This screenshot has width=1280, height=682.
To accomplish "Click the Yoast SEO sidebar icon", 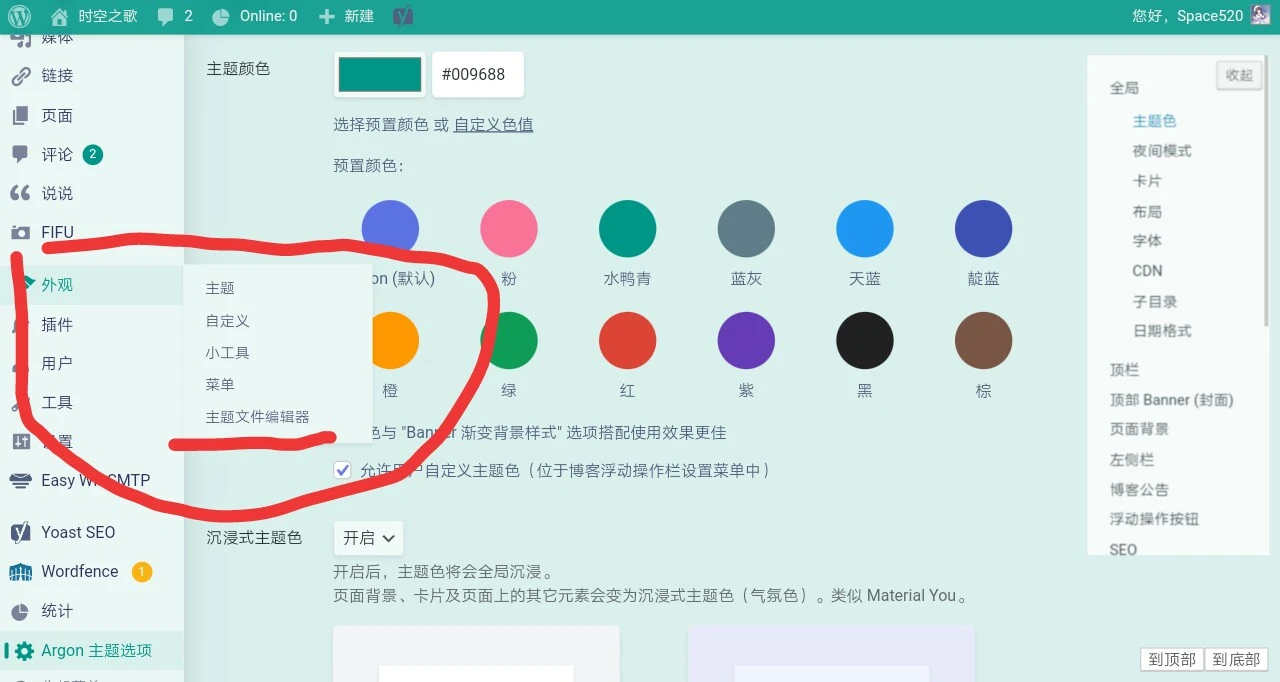I will (20, 532).
